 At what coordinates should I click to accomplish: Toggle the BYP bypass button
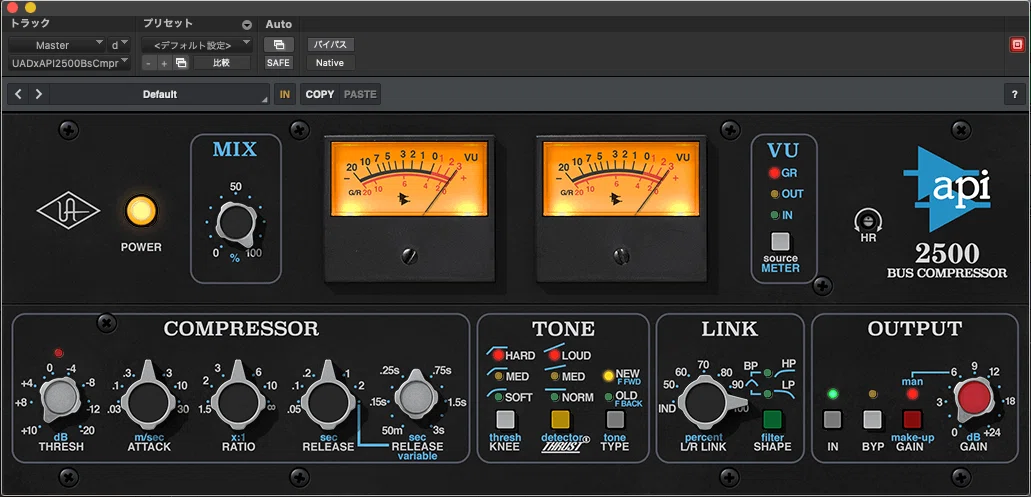tap(873, 419)
